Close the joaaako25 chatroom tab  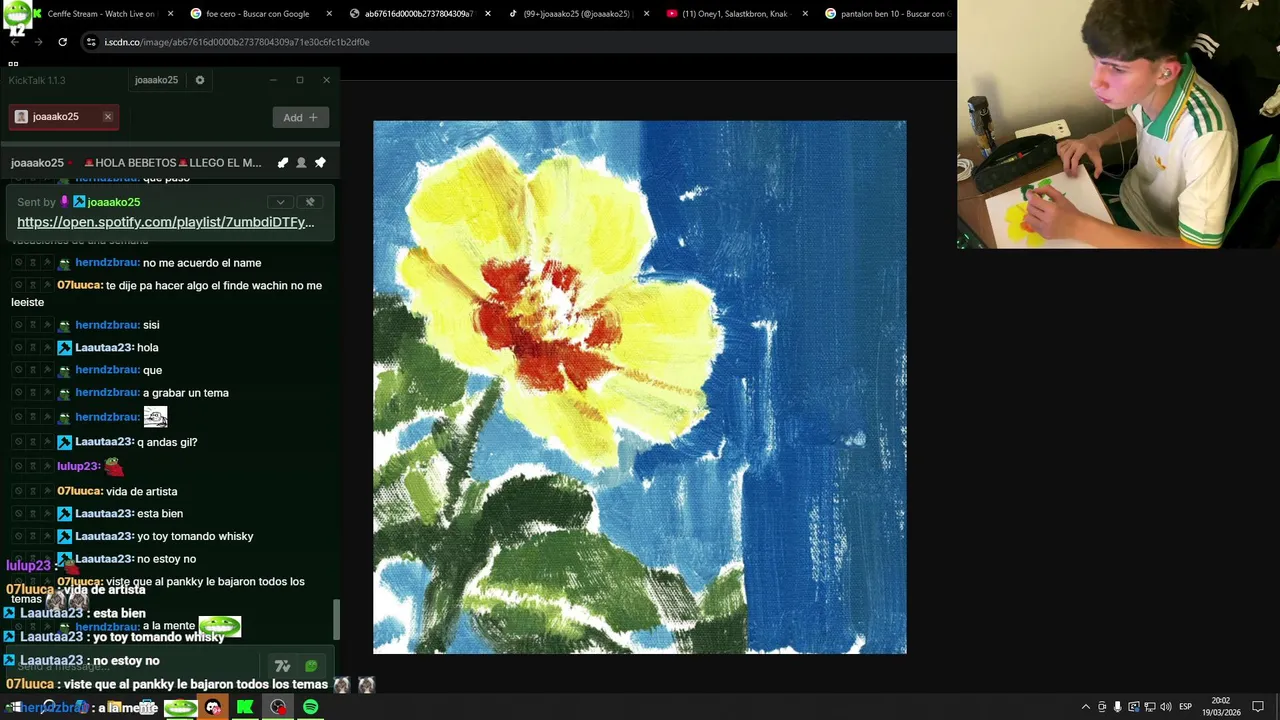click(107, 117)
